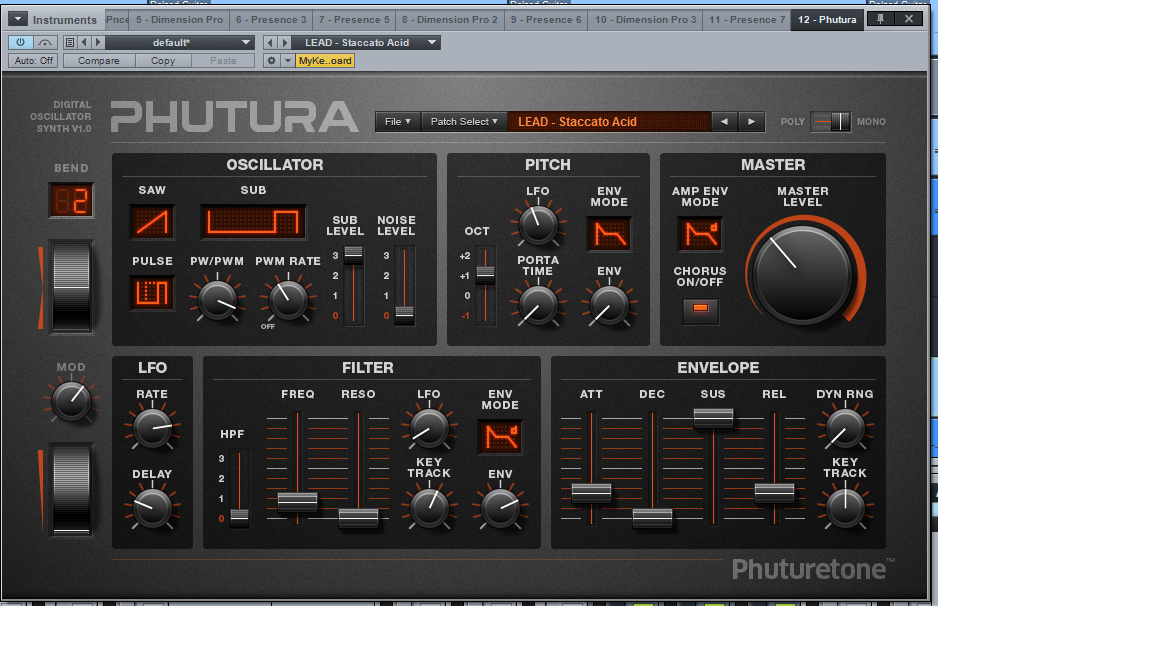
Task: Toggle the PULSE waveform button
Action: [152, 292]
